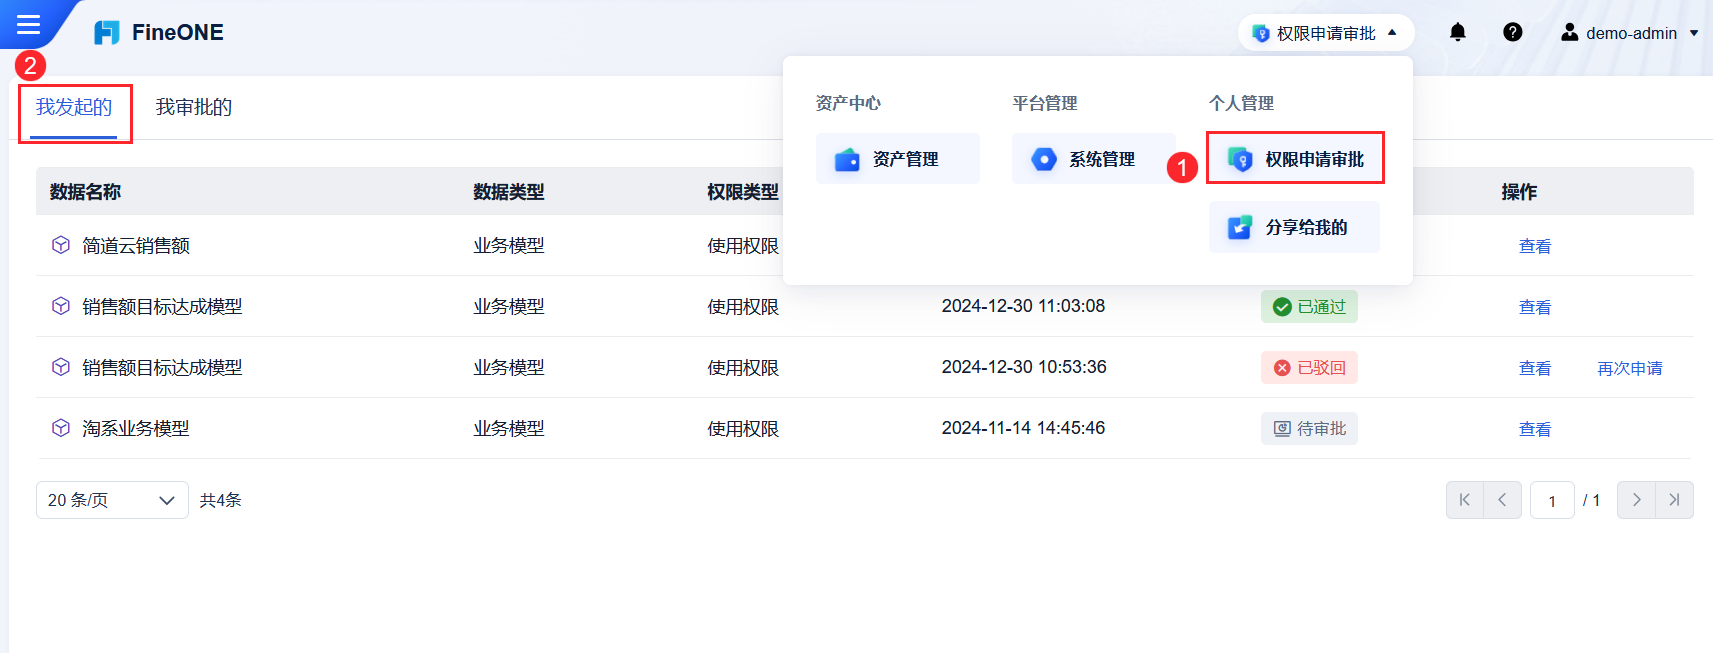Click the 权限申请审批 shield icon in panel
This screenshot has height=653, width=1713.
[1240, 159]
